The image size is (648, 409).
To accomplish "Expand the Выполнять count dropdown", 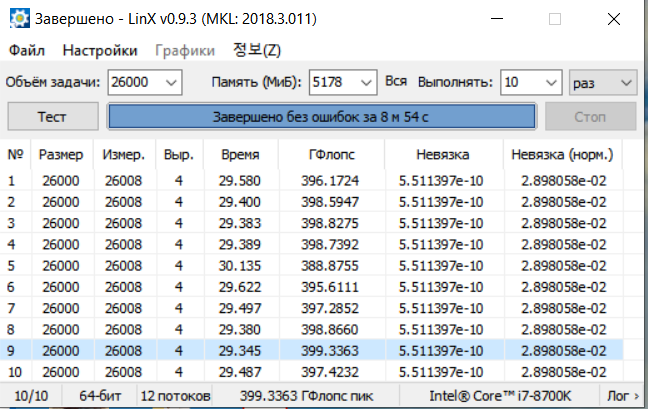I will click(531, 83).
